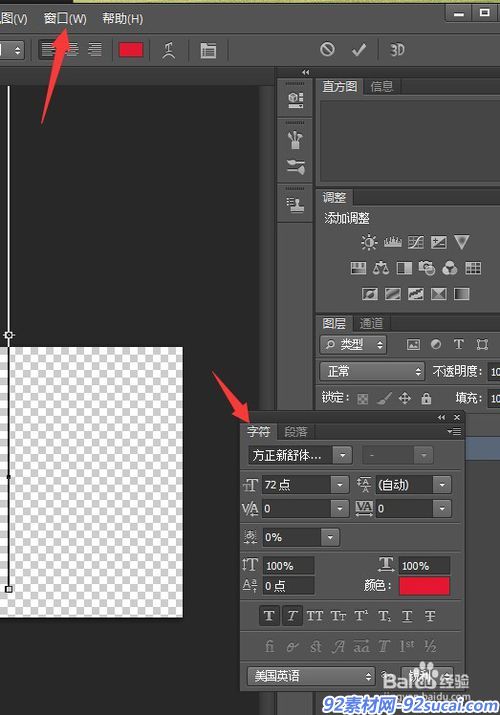The image size is (500, 715).
Task: Add an invert adjustment
Action: 370,294
